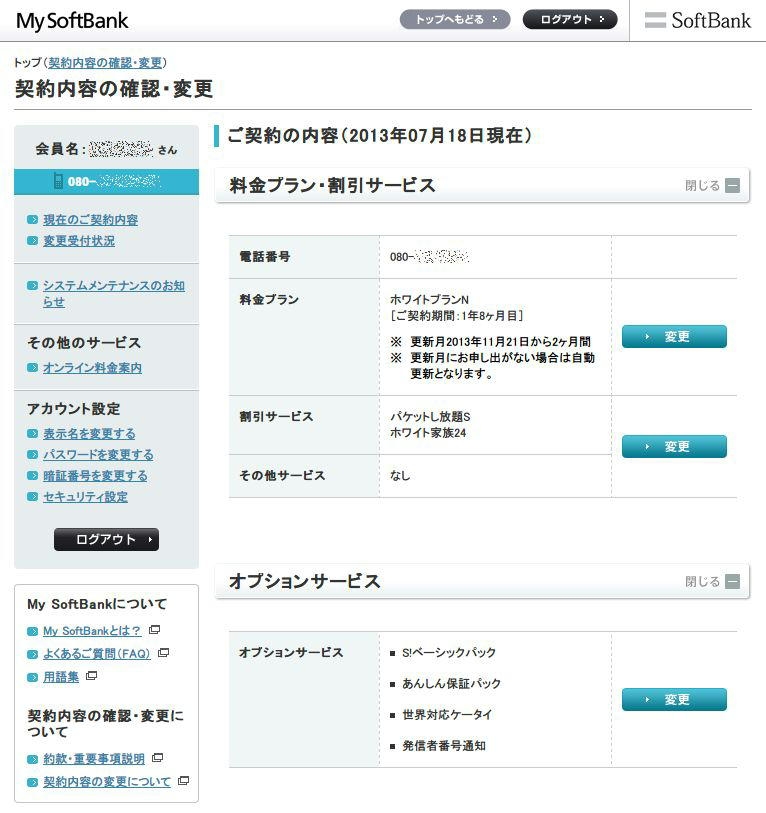Click the external-window icon after 約款・重要事項説明

[x=158, y=758]
